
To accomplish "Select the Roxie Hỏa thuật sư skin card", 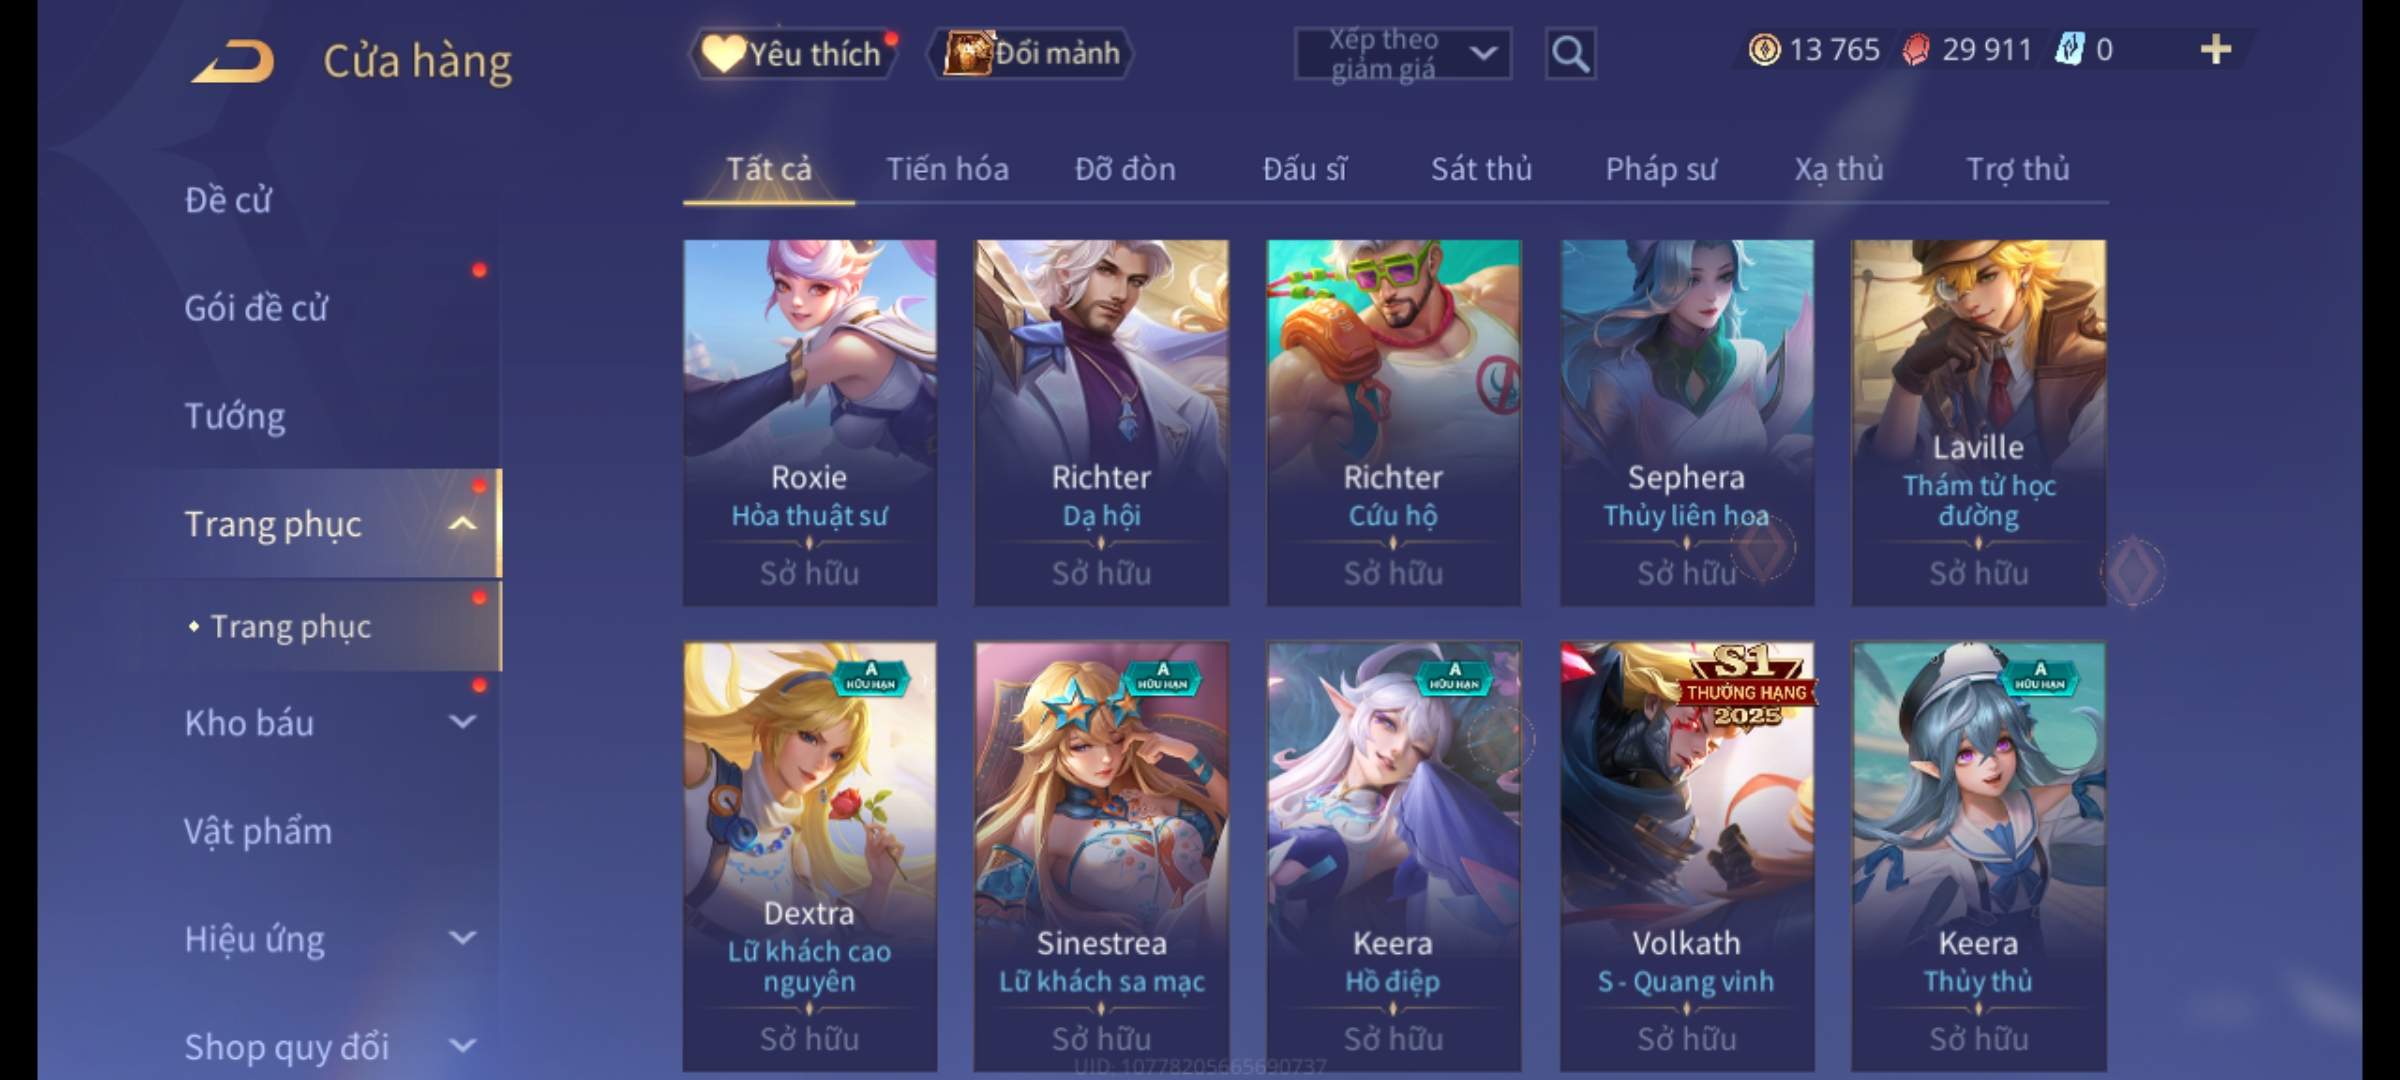I will click(x=809, y=422).
